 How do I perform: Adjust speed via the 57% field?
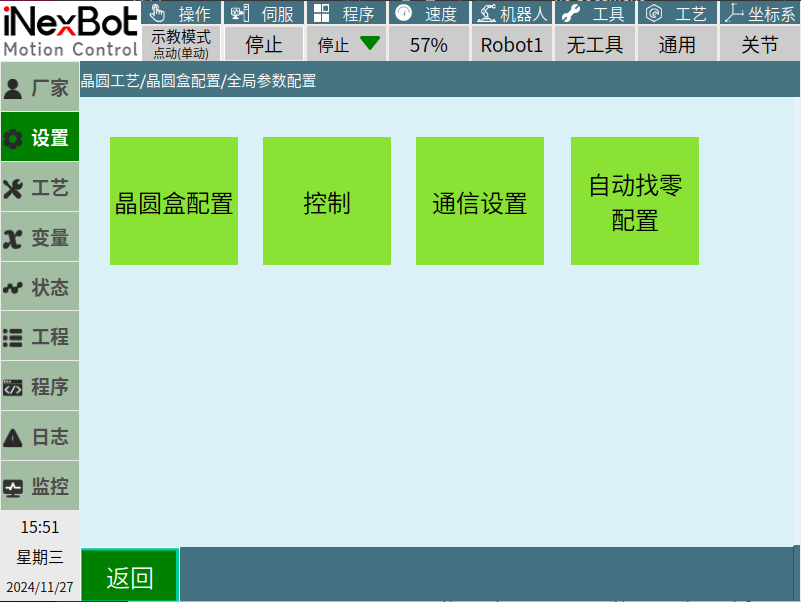pyautogui.click(x=428, y=45)
